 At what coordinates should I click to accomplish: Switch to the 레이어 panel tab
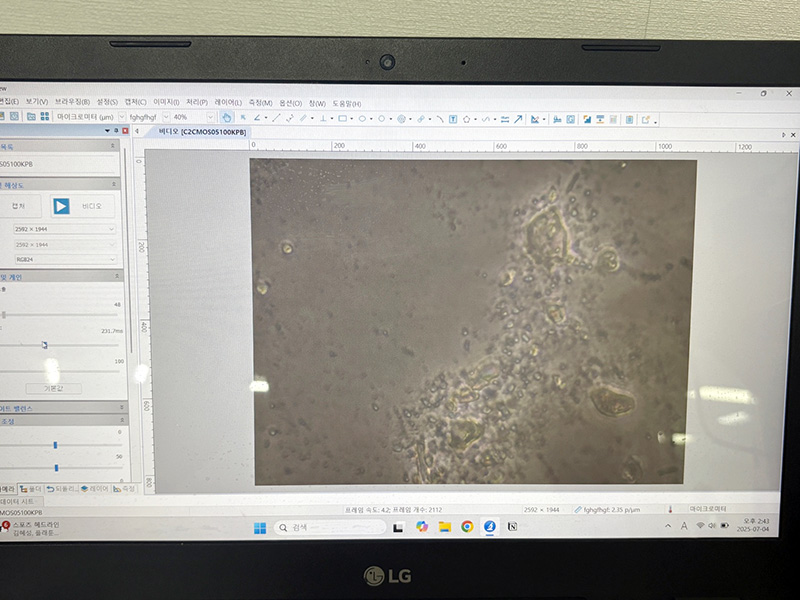pyautogui.click(x=95, y=489)
